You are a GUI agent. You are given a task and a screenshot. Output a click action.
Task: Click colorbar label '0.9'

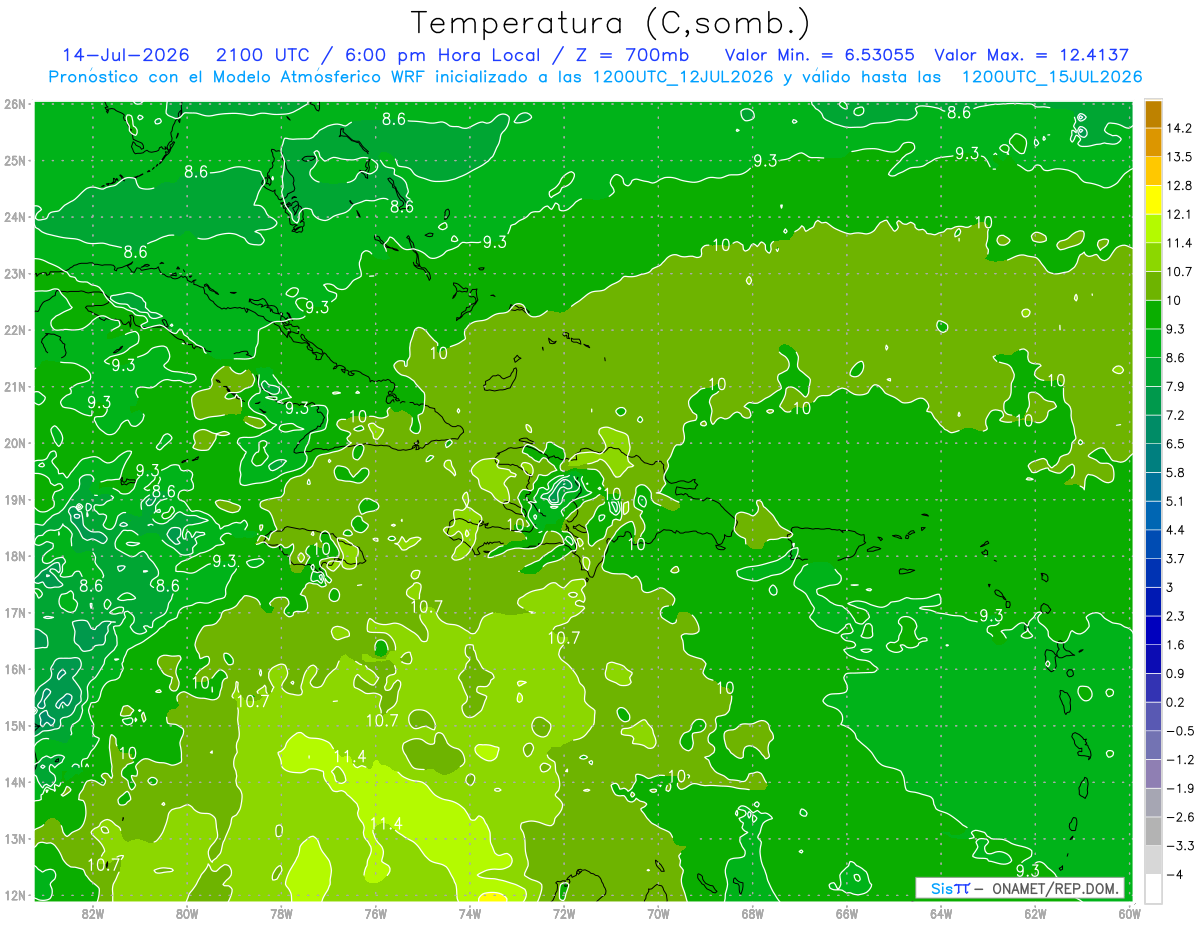click(1178, 673)
